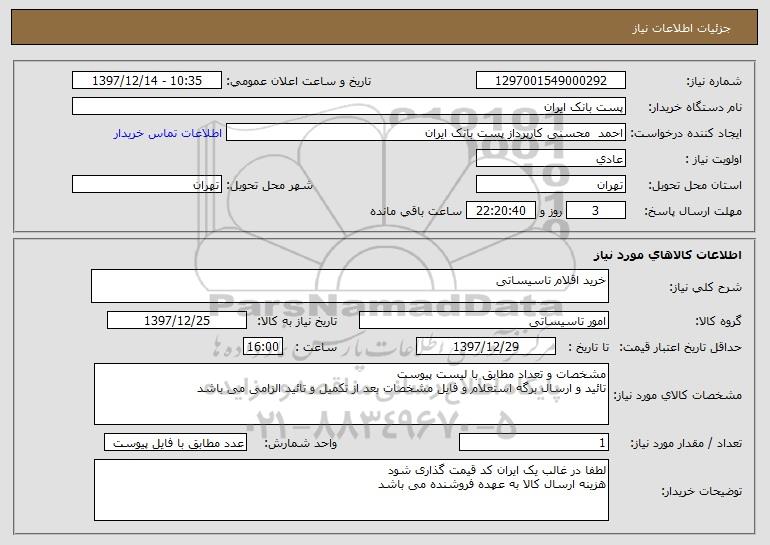The width and height of the screenshot is (770, 545).
Task: Click the delivery province field تهران
Action: pyautogui.click(x=550, y=185)
